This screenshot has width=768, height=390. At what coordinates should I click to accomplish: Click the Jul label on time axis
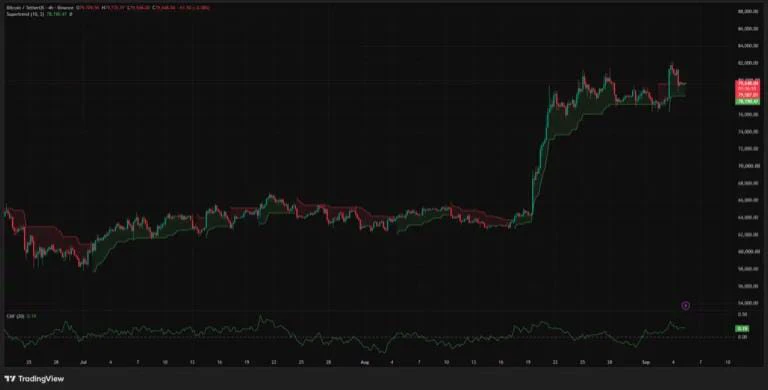pos(83,362)
